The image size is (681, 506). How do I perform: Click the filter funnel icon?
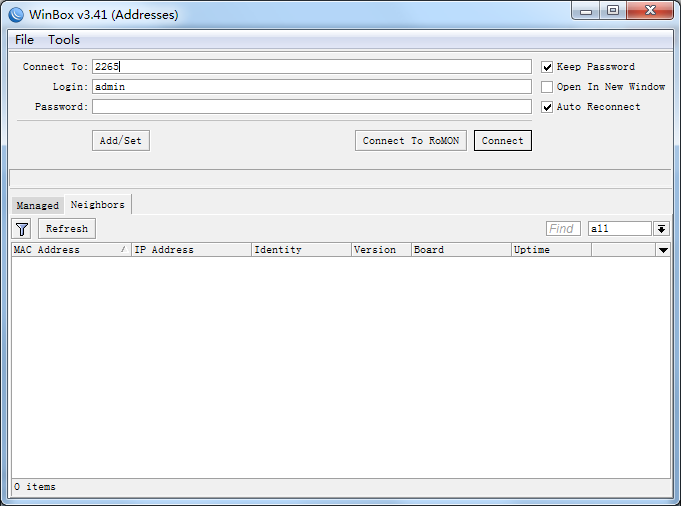click(22, 229)
